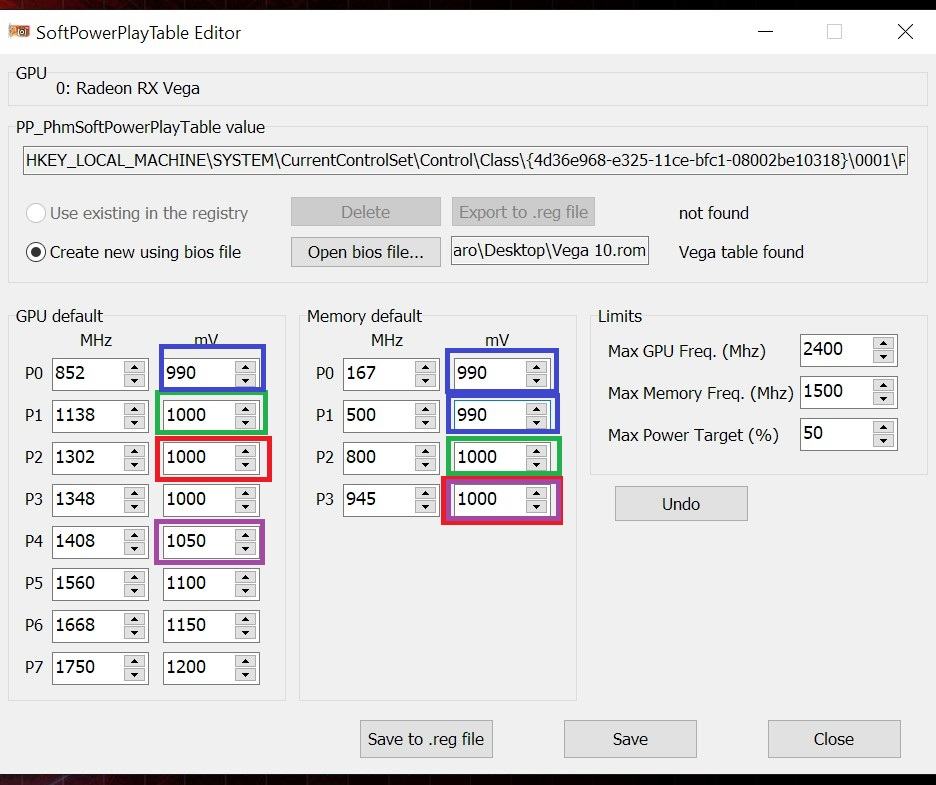Decrease Memory P3 MHz with down arrow
The image size is (936, 785).
(x=426, y=507)
